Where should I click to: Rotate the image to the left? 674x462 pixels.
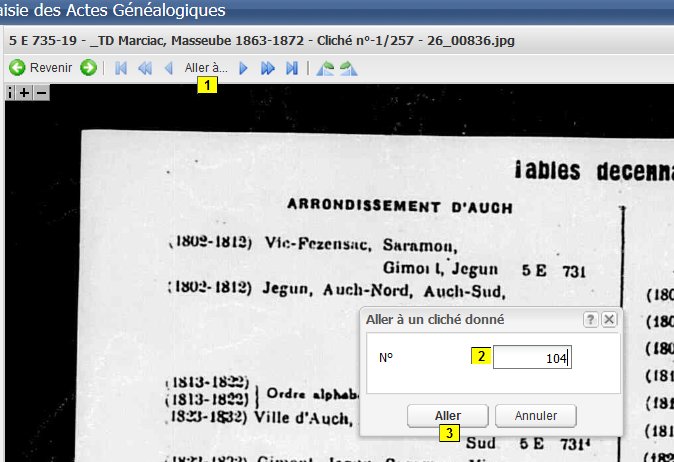(x=325, y=68)
